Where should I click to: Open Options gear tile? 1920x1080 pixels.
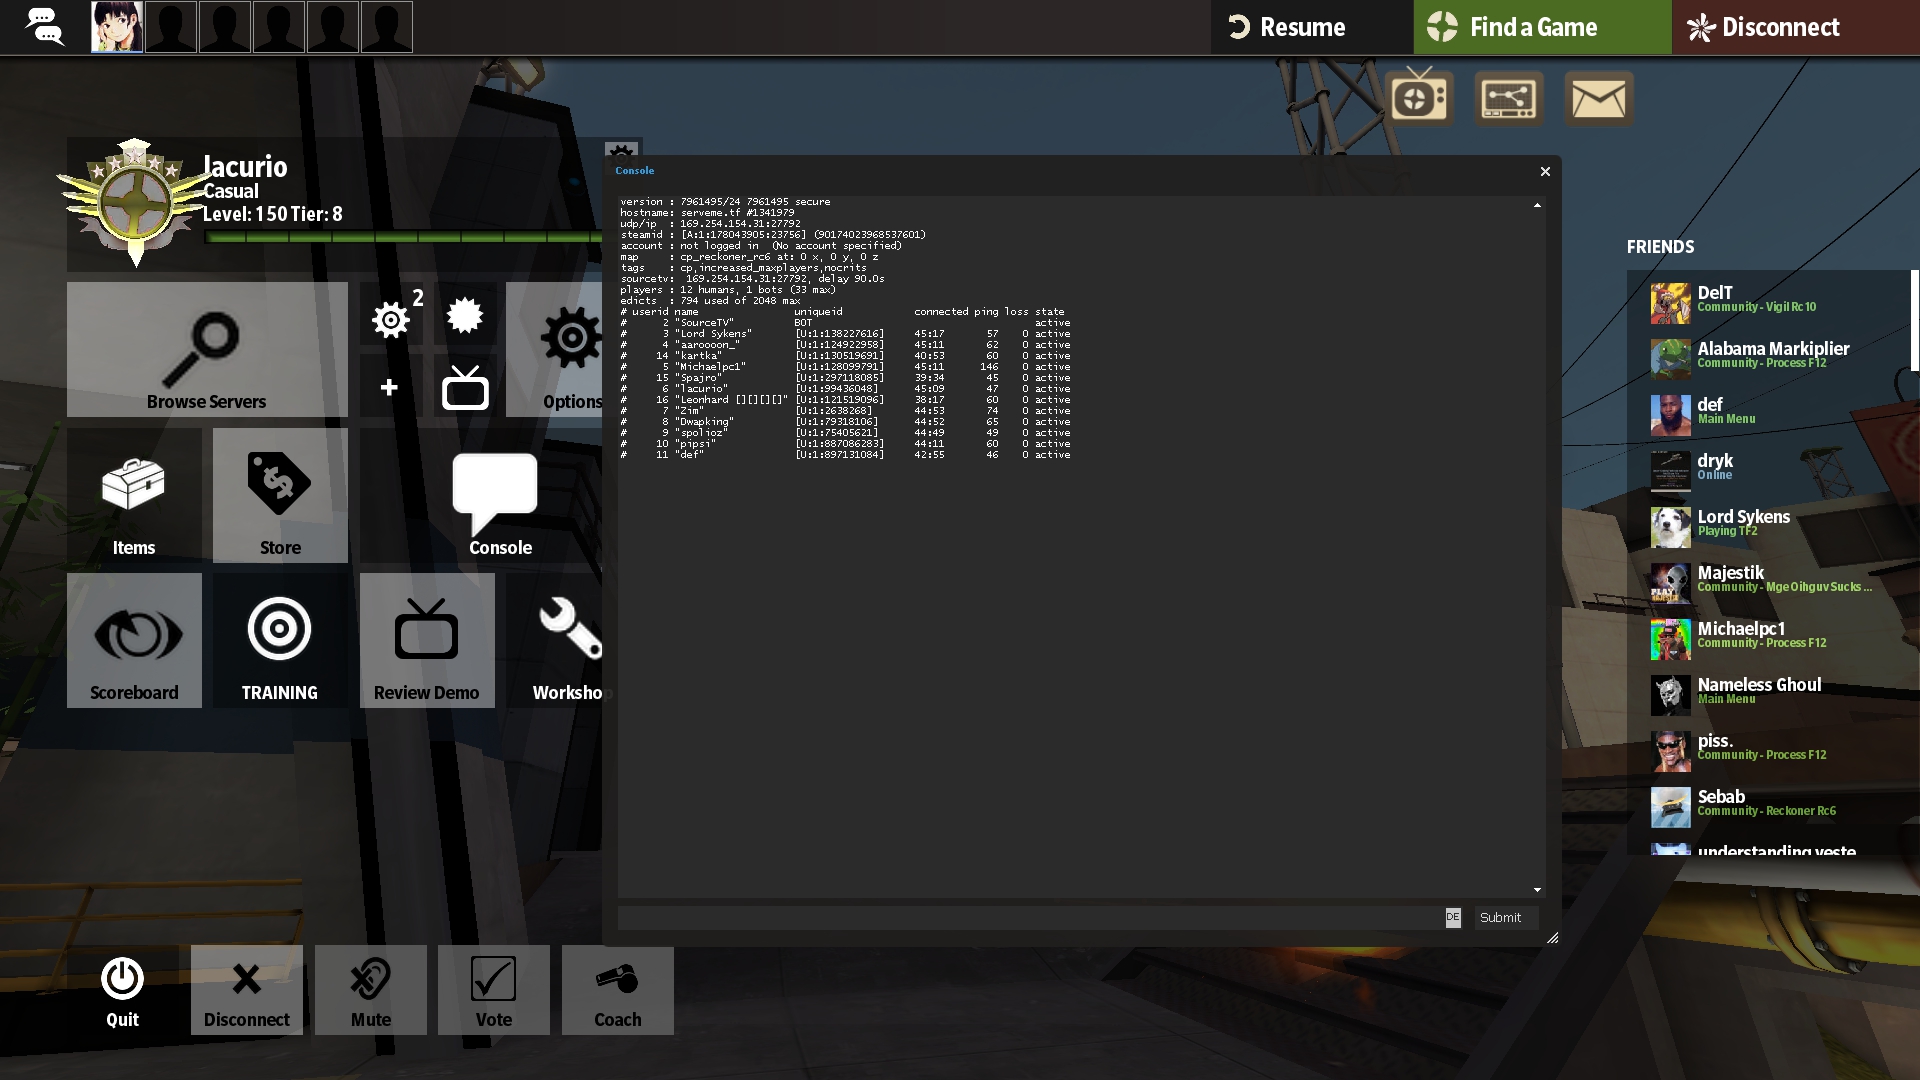point(555,349)
